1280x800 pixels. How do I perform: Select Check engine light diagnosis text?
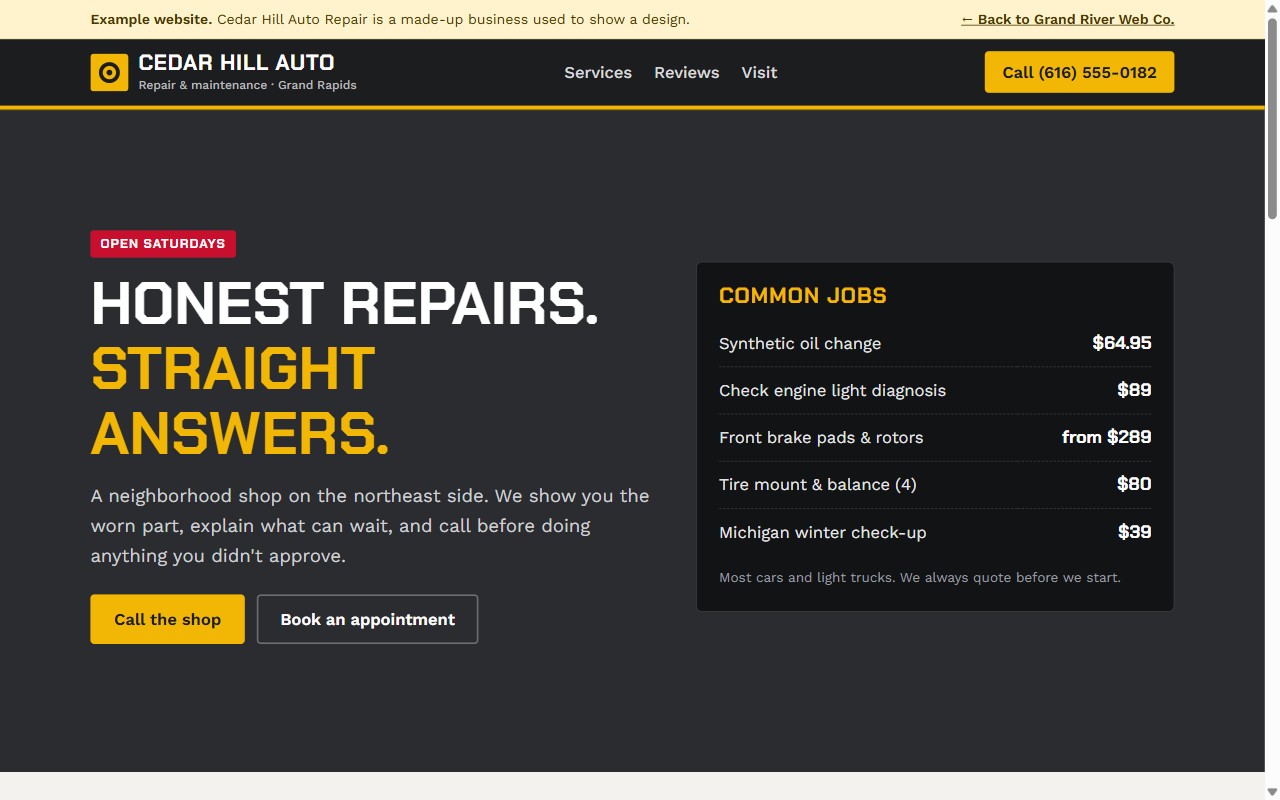point(832,390)
